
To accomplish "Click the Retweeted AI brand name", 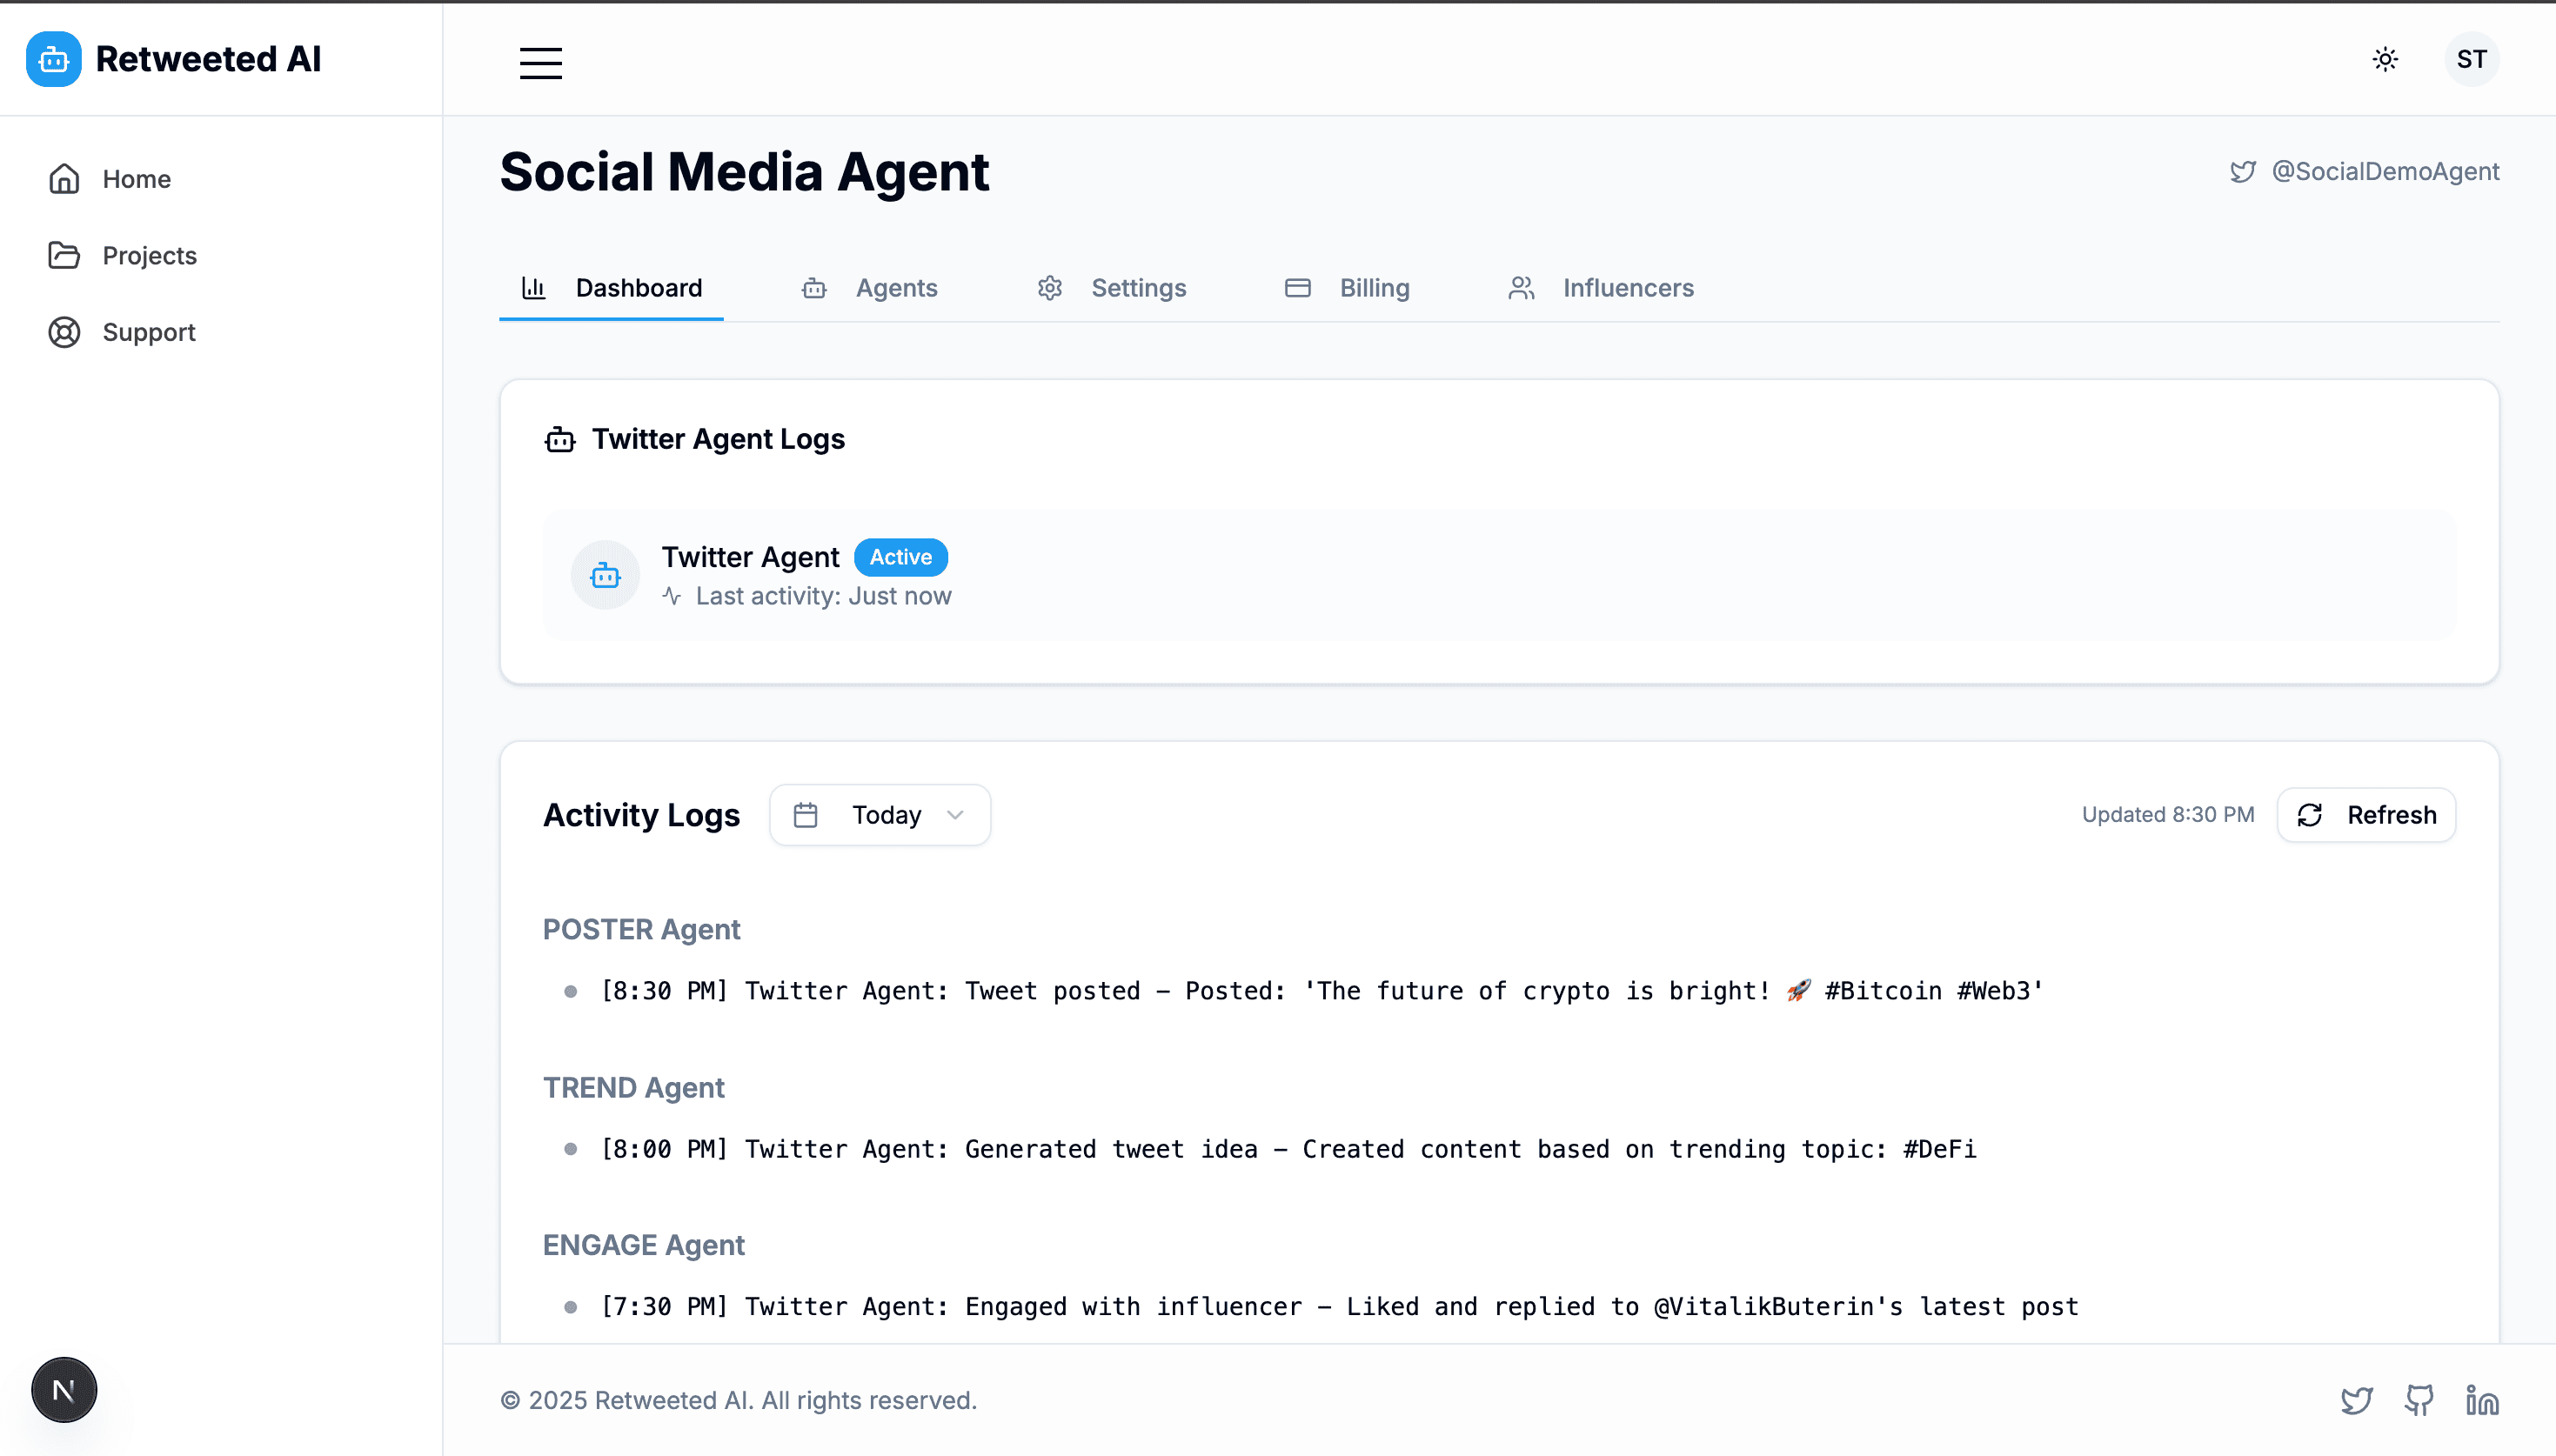I will pyautogui.click(x=208, y=59).
